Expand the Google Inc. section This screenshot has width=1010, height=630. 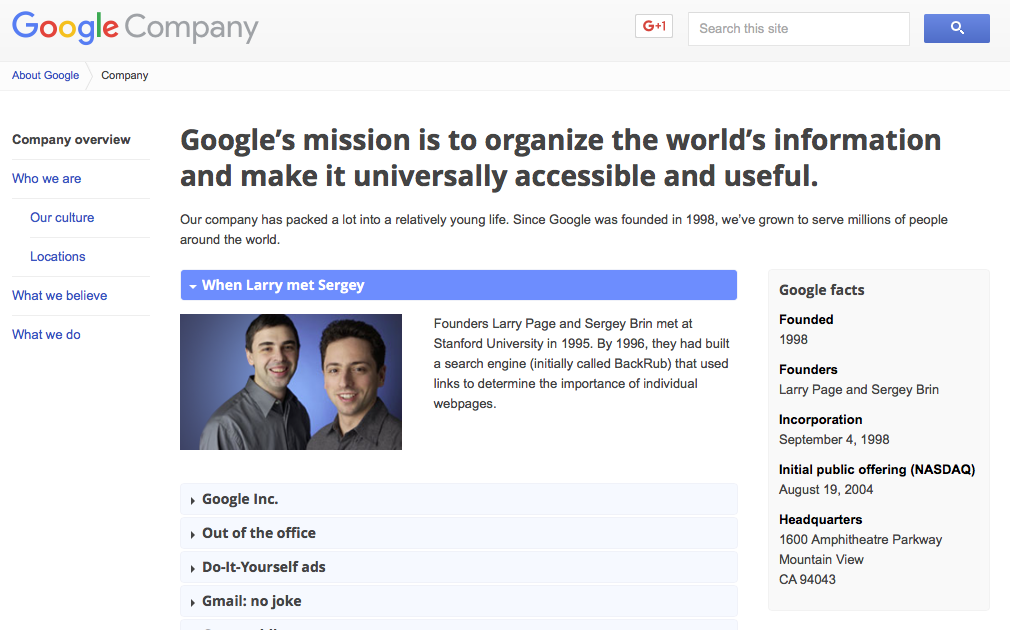pyautogui.click(x=459, y=499)
